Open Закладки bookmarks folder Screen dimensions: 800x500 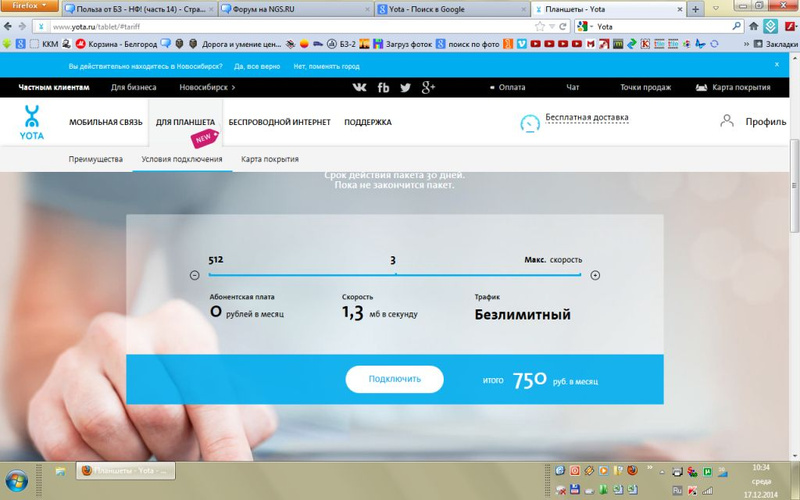tap(777, 44)
